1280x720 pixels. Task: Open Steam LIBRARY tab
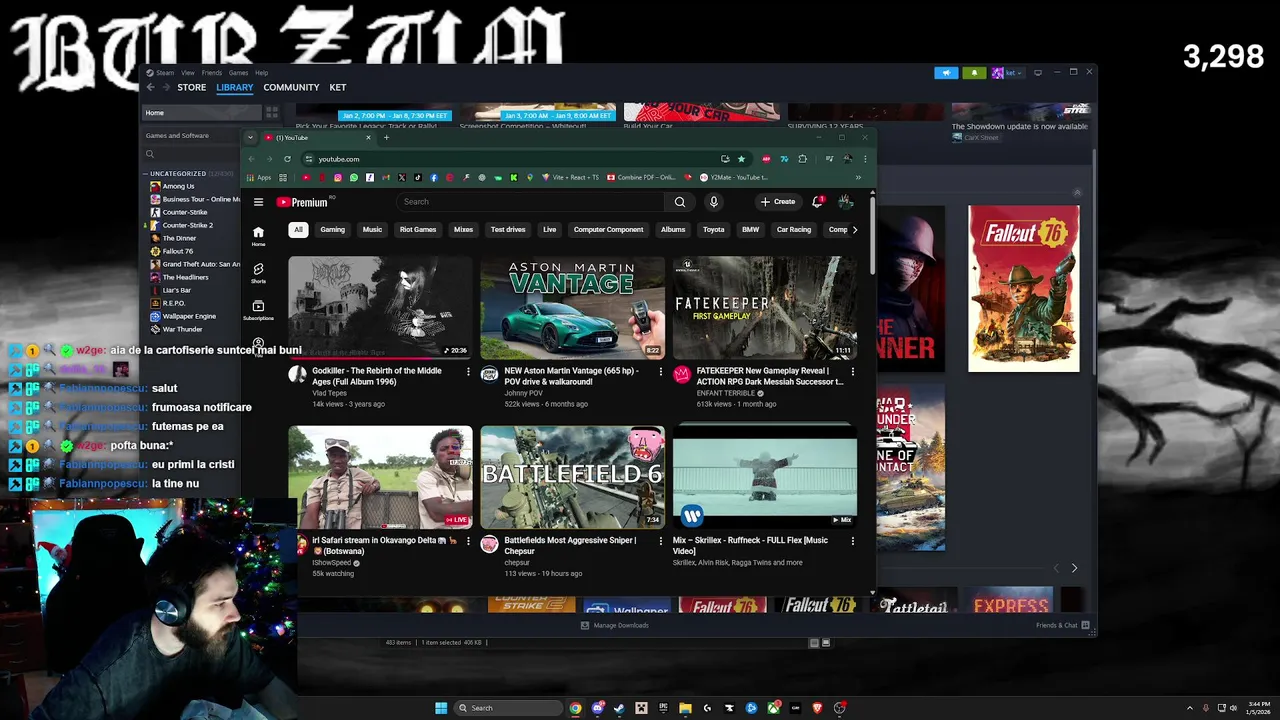point(235,87)
